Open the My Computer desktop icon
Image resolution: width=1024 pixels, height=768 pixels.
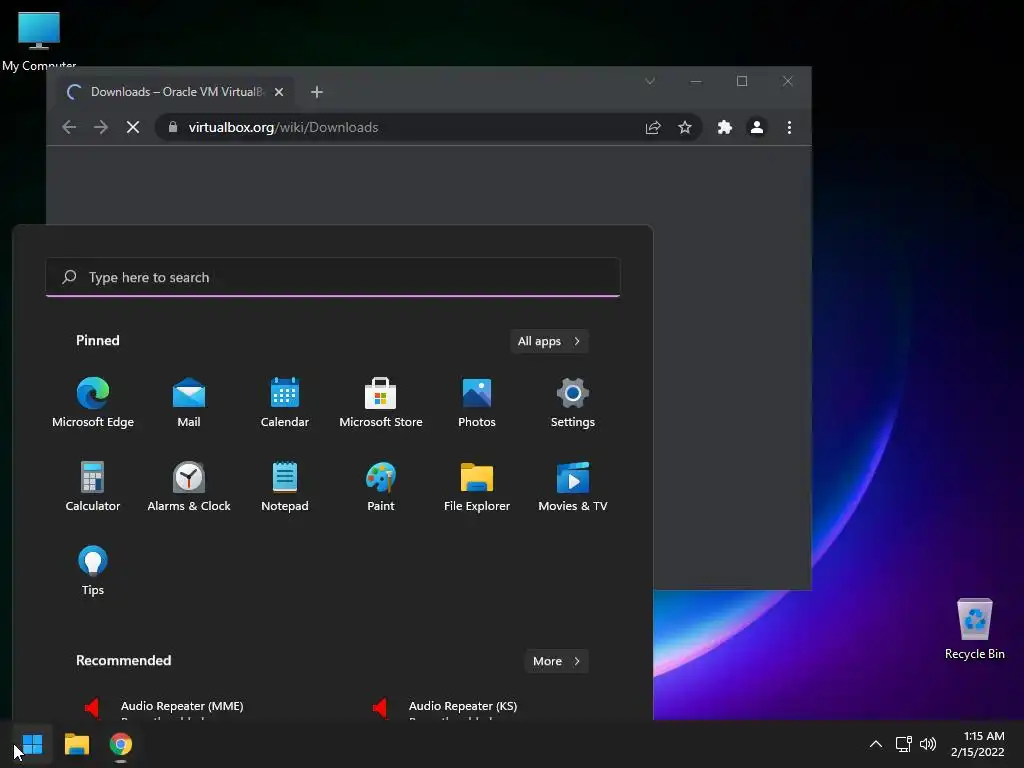(39, 39)
